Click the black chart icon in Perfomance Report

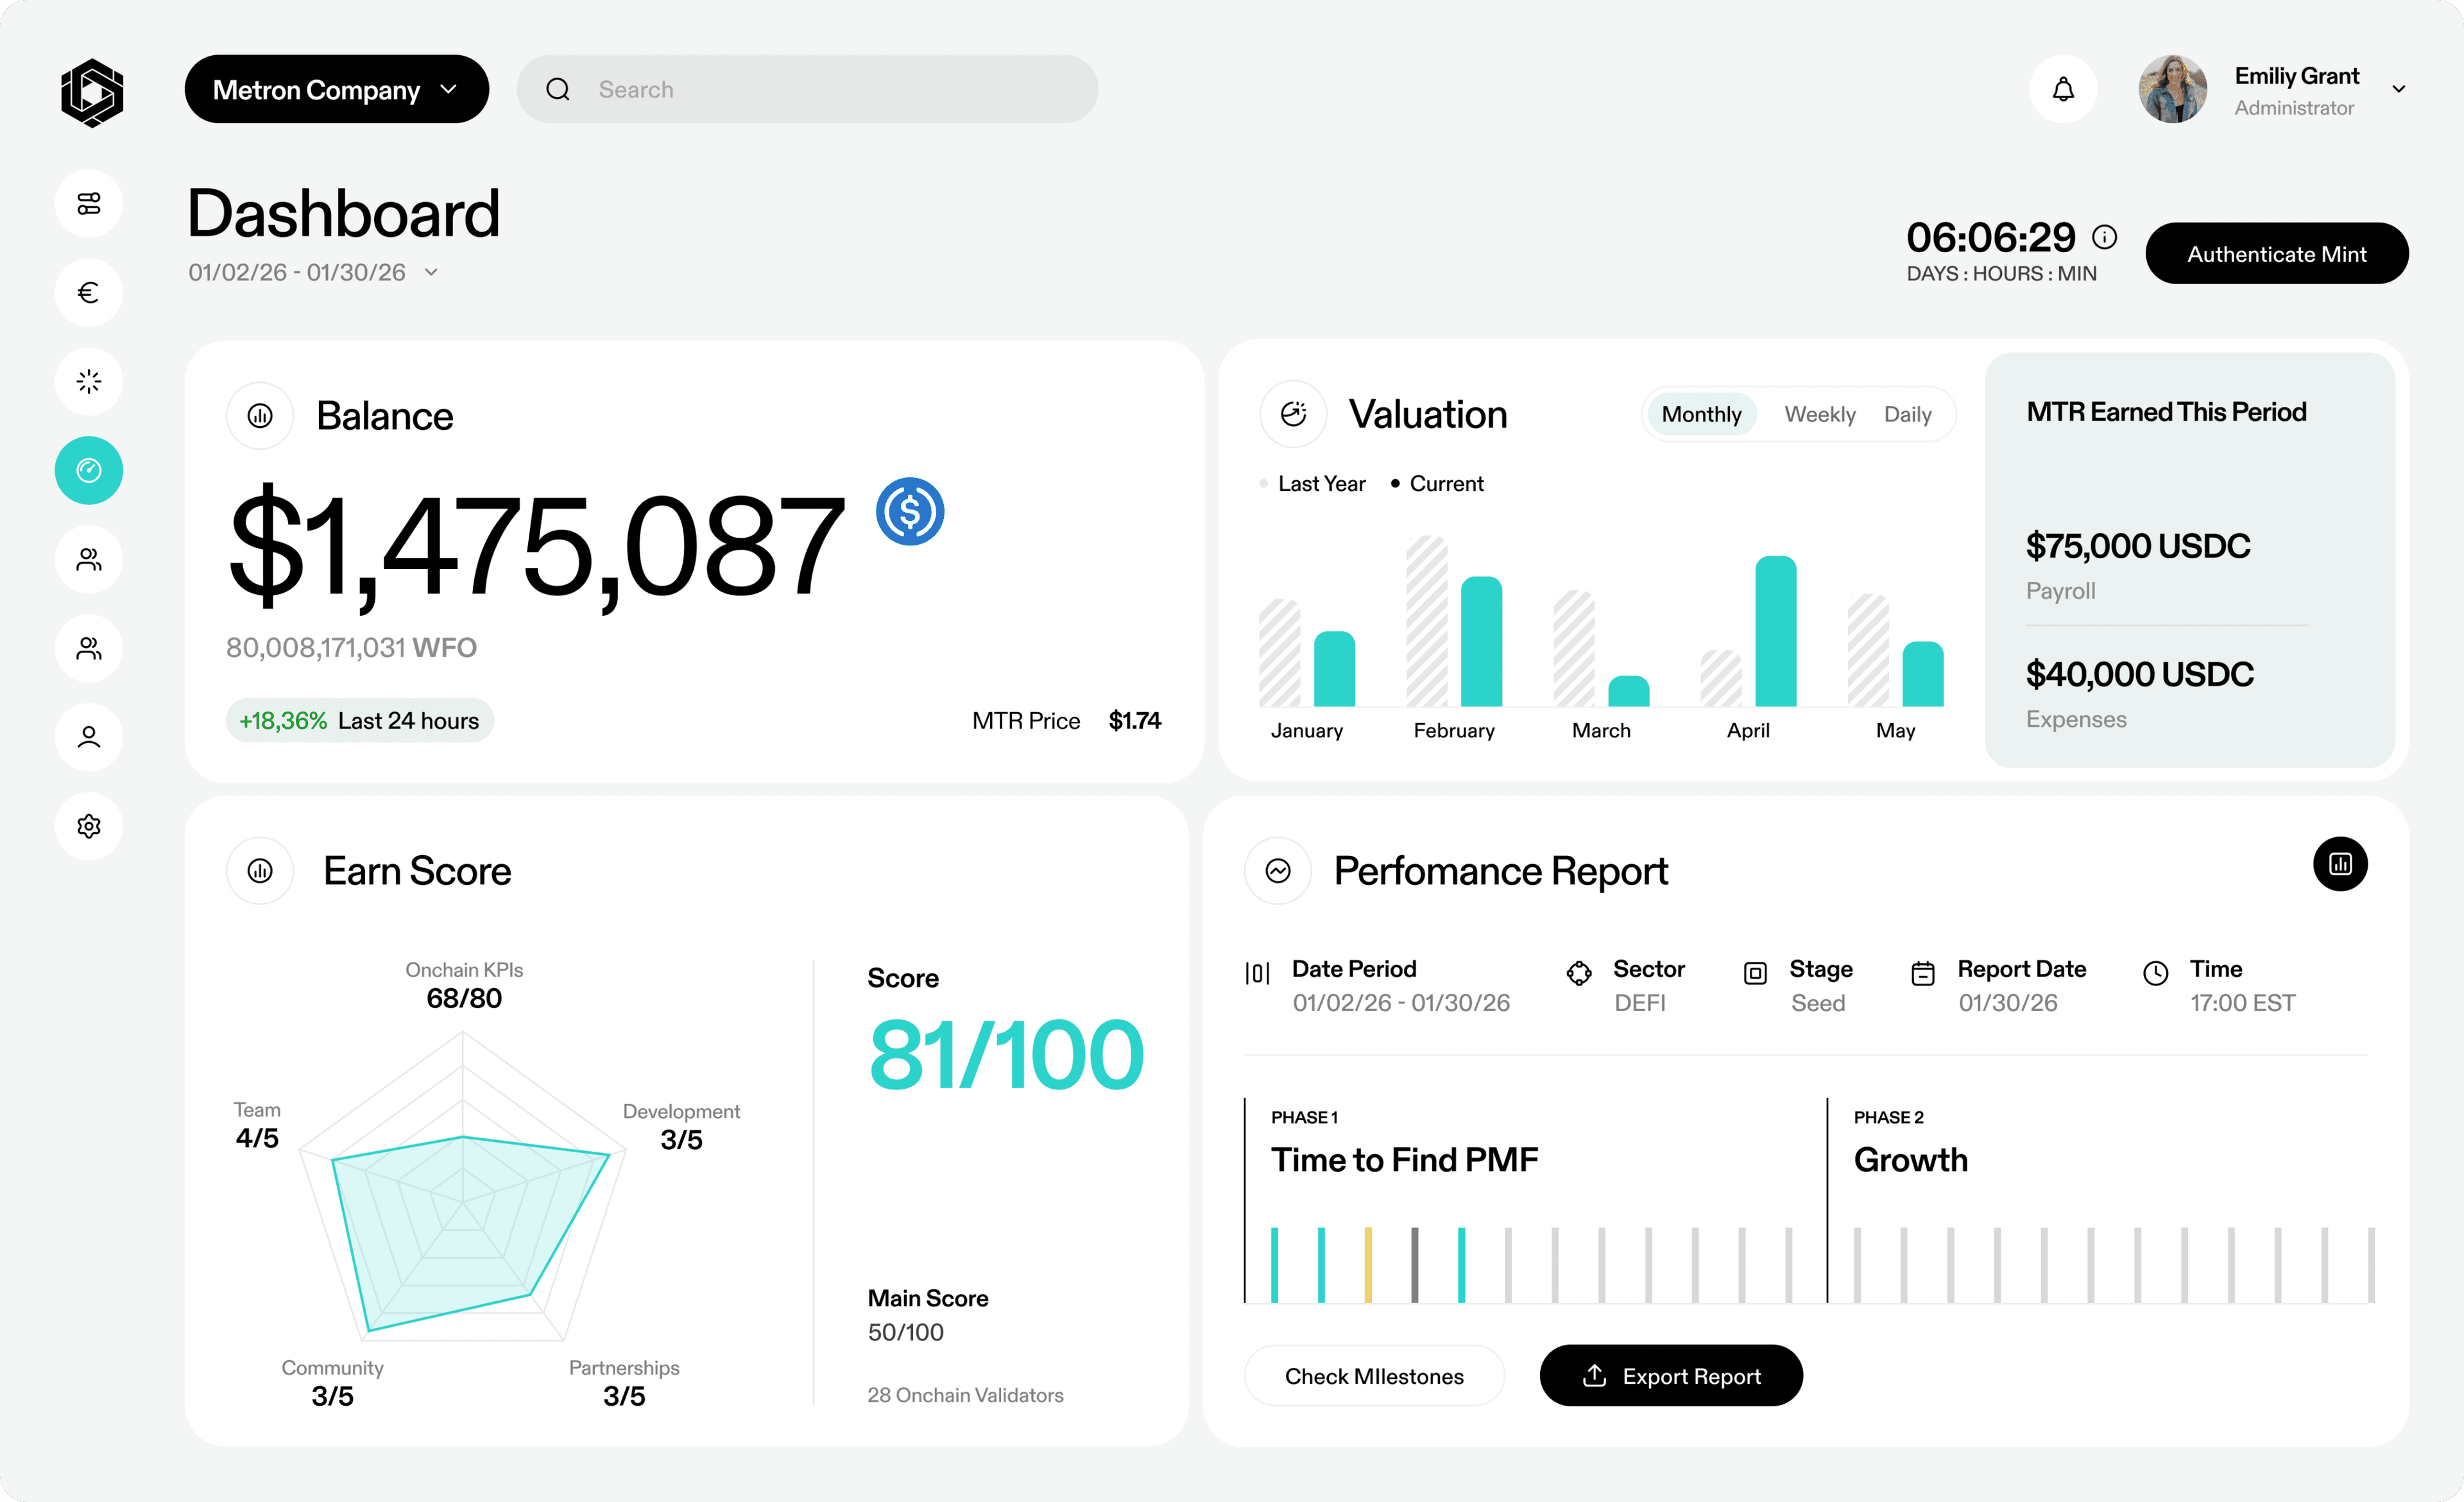2339,864
